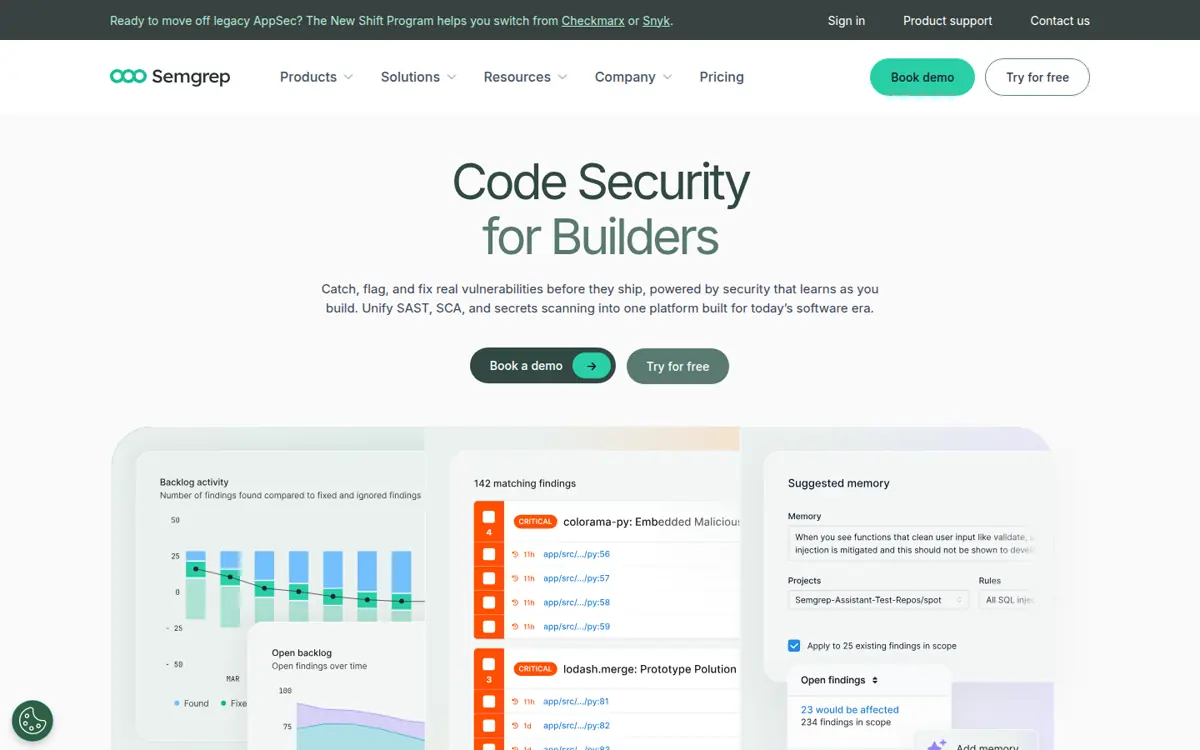This screenshot has height=750, width=1200.
Task: Go to Pricing page
Action: 722,77
